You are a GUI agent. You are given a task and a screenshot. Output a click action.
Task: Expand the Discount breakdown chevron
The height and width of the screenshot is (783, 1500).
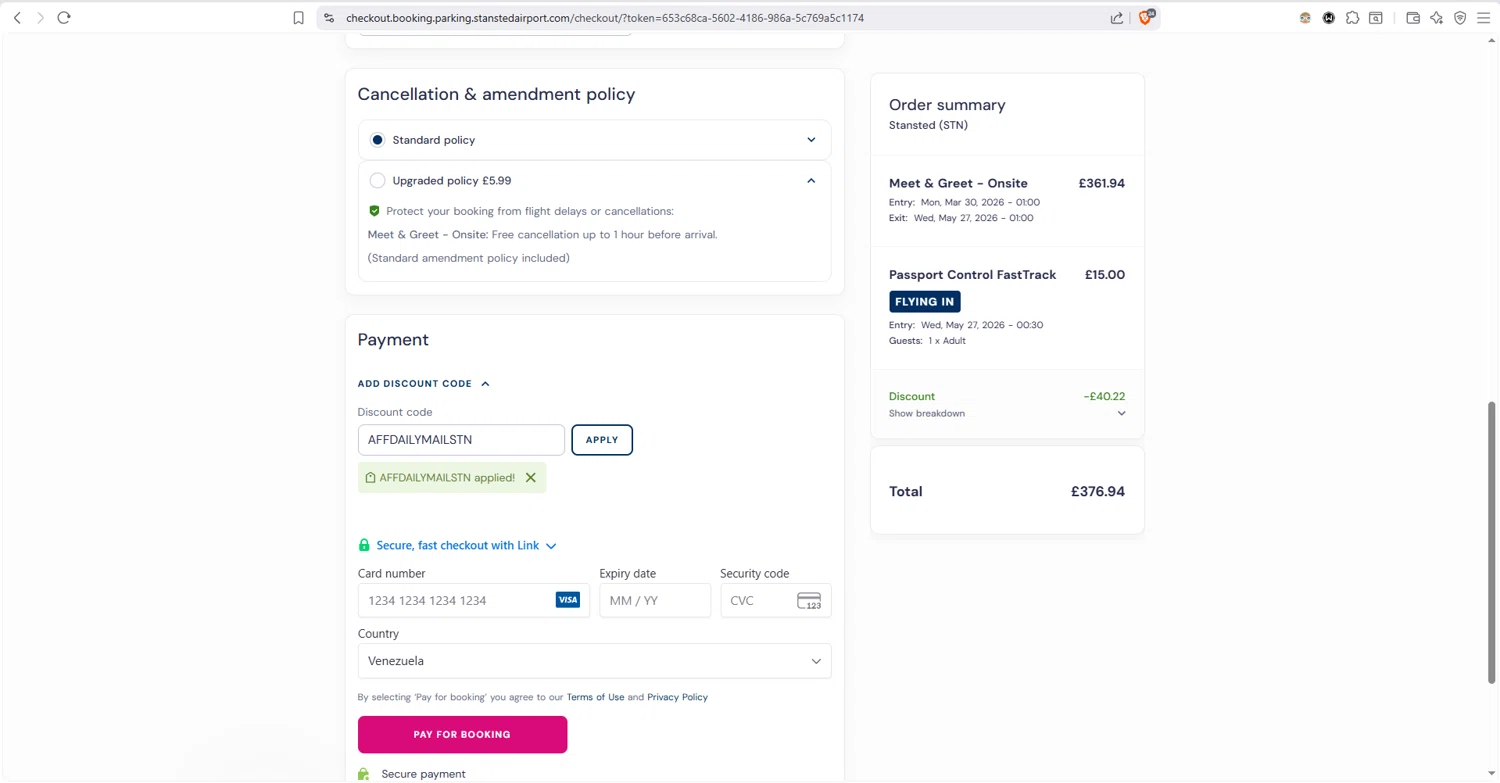[x=1121, y=413]
